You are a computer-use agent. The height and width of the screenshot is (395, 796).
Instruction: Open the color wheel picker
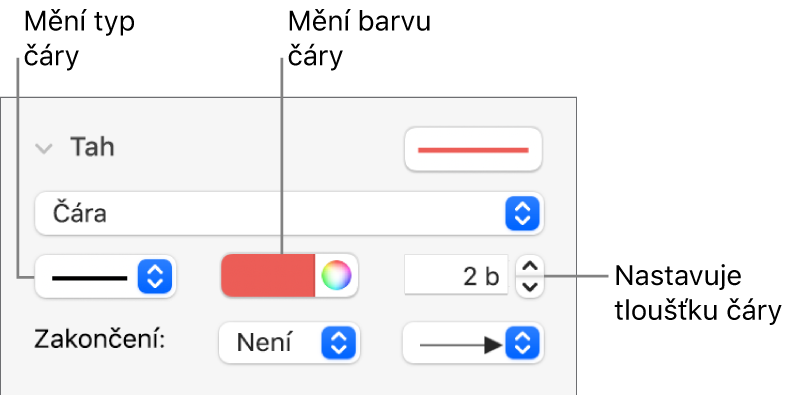pos(336,276)
